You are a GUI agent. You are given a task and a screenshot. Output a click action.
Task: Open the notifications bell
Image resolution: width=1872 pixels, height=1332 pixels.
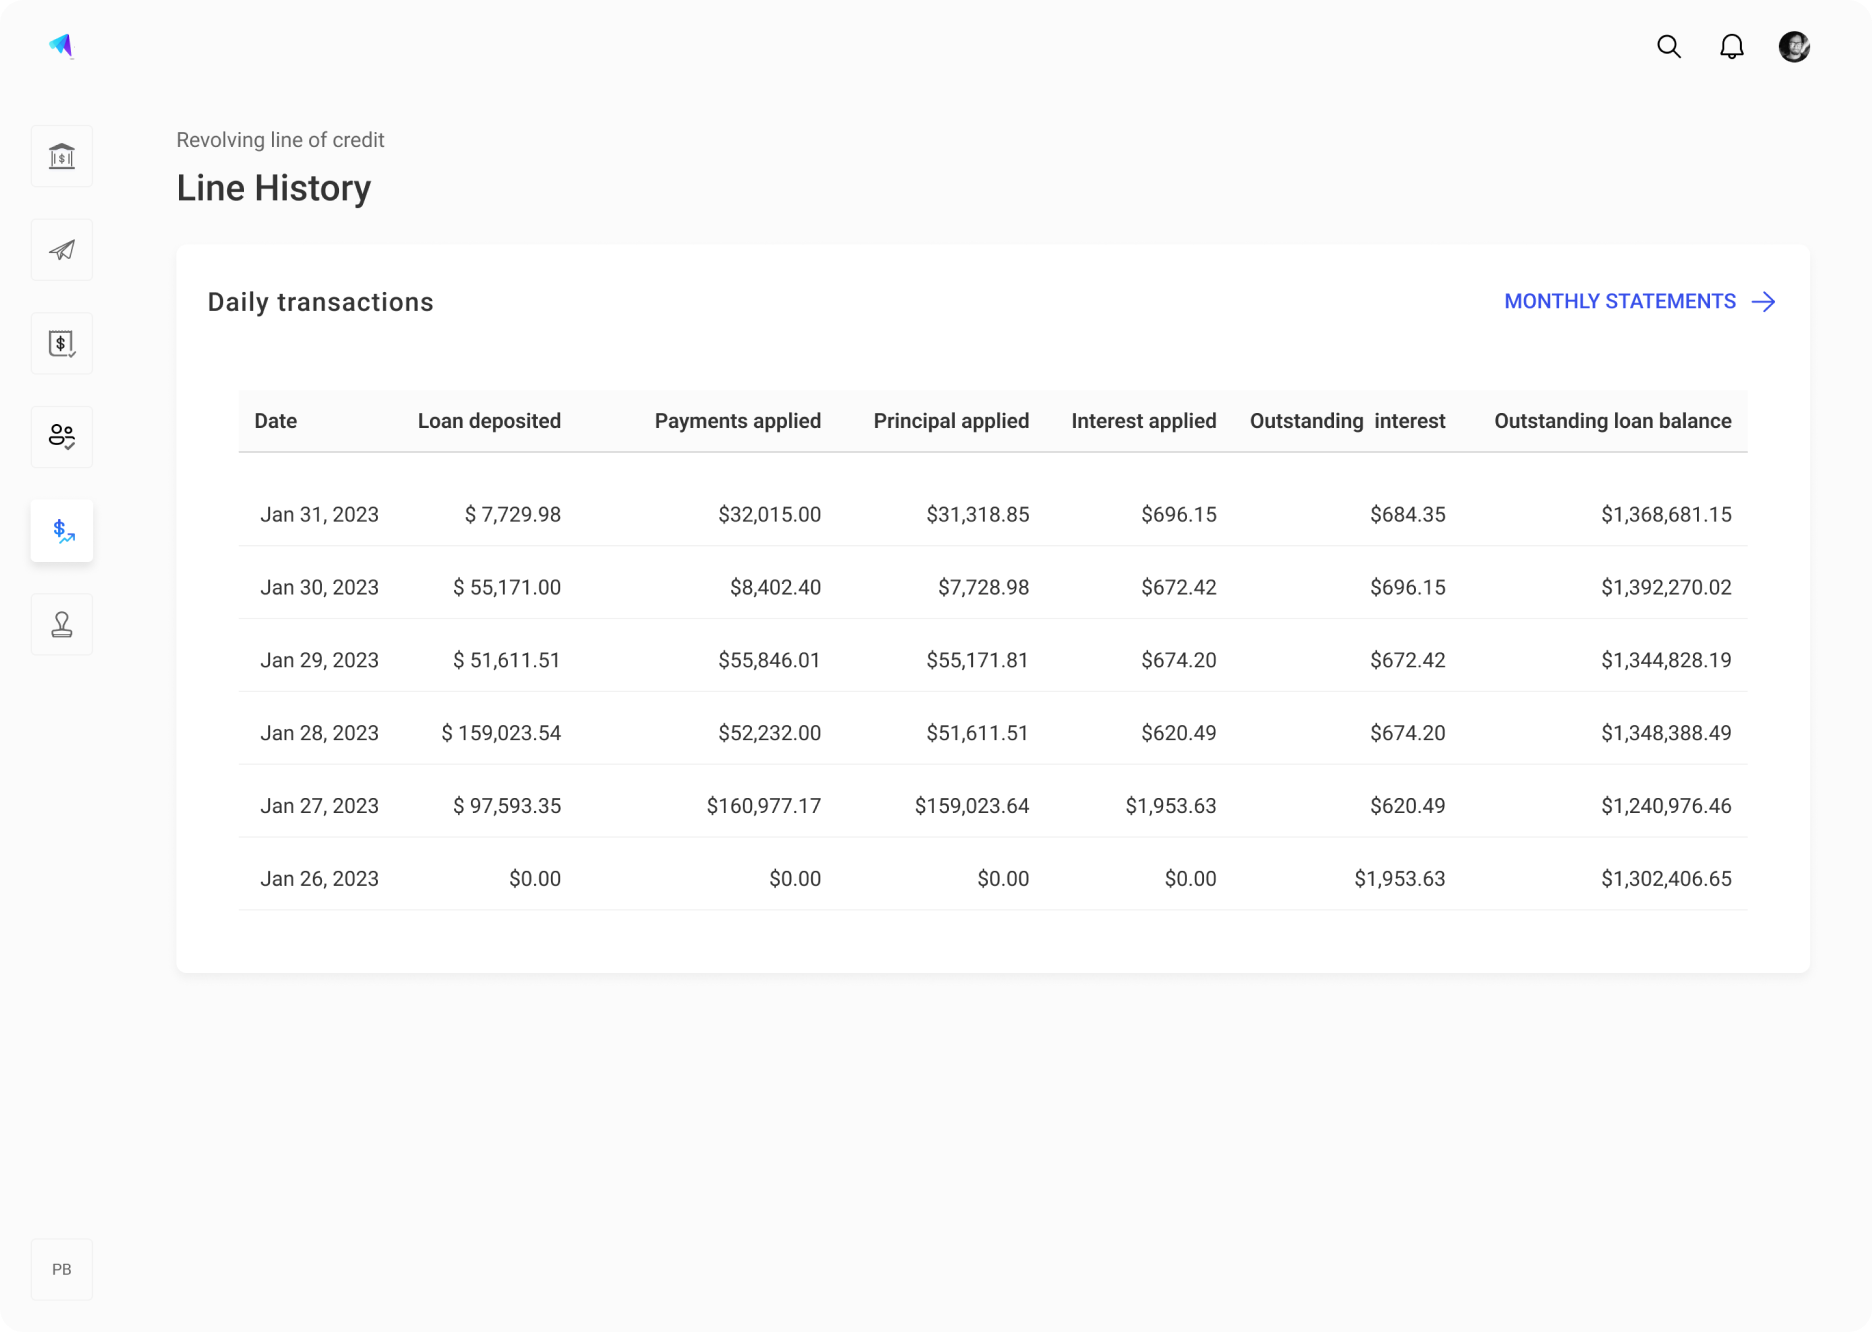click(x=1732, y=47)
